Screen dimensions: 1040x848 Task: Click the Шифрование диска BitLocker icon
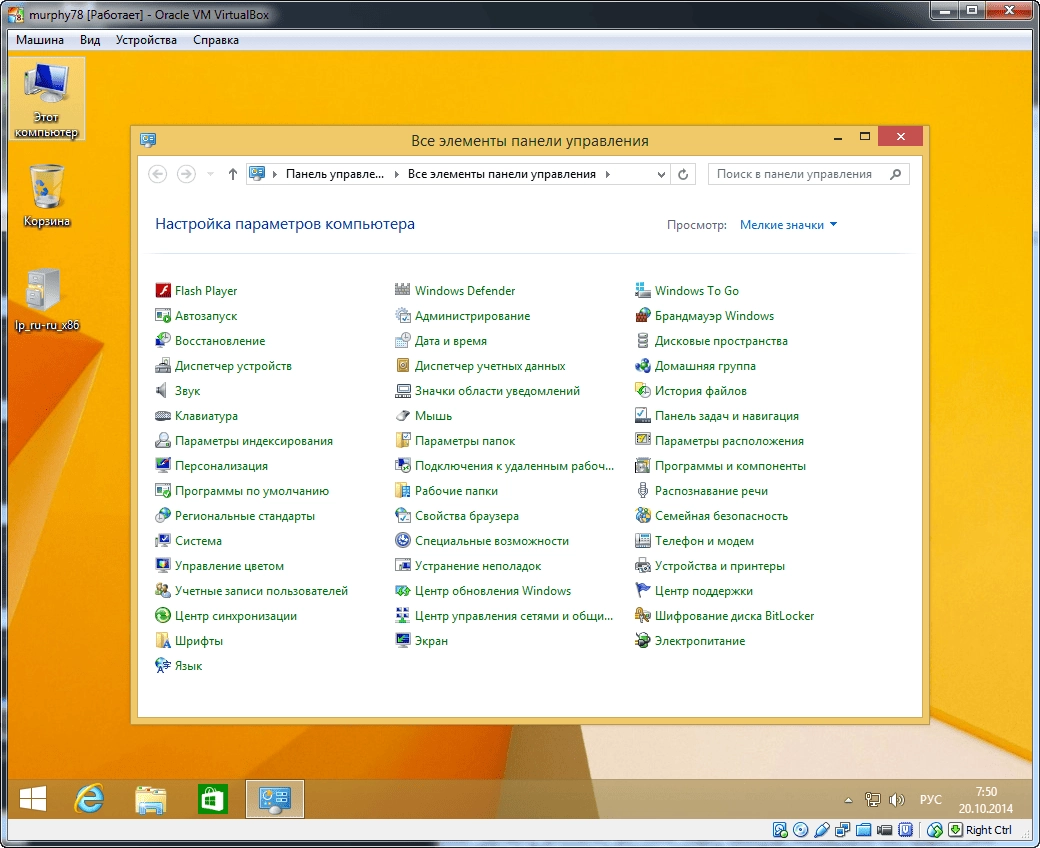tap(643, 616)
